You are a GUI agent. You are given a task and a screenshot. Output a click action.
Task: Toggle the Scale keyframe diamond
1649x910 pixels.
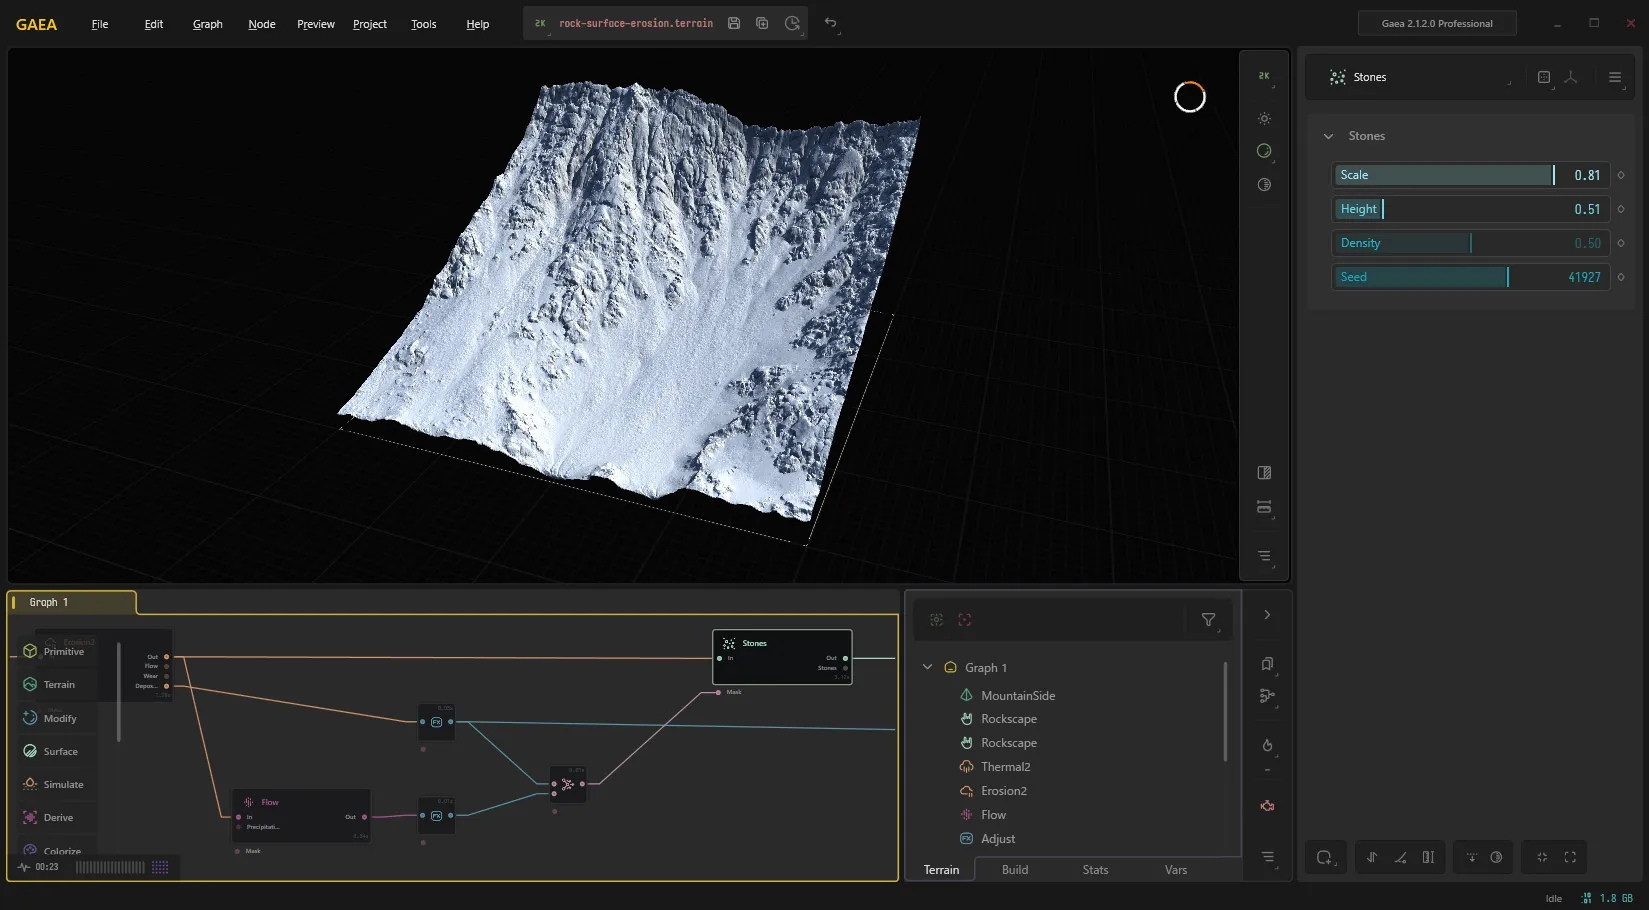pos(1621,175)
